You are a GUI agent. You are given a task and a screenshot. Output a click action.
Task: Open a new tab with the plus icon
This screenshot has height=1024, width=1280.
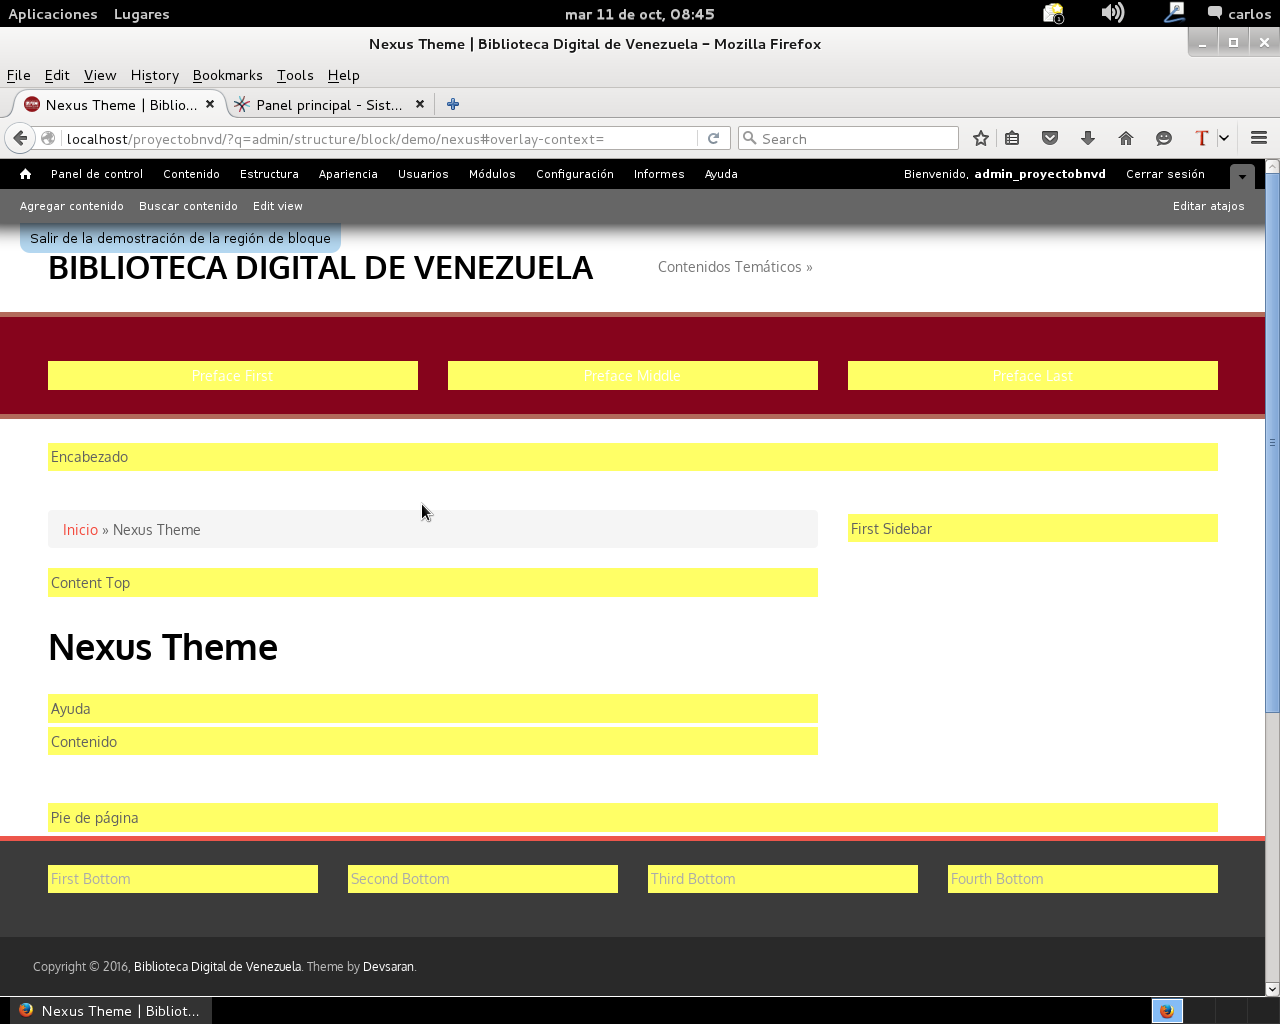(453, 104)
